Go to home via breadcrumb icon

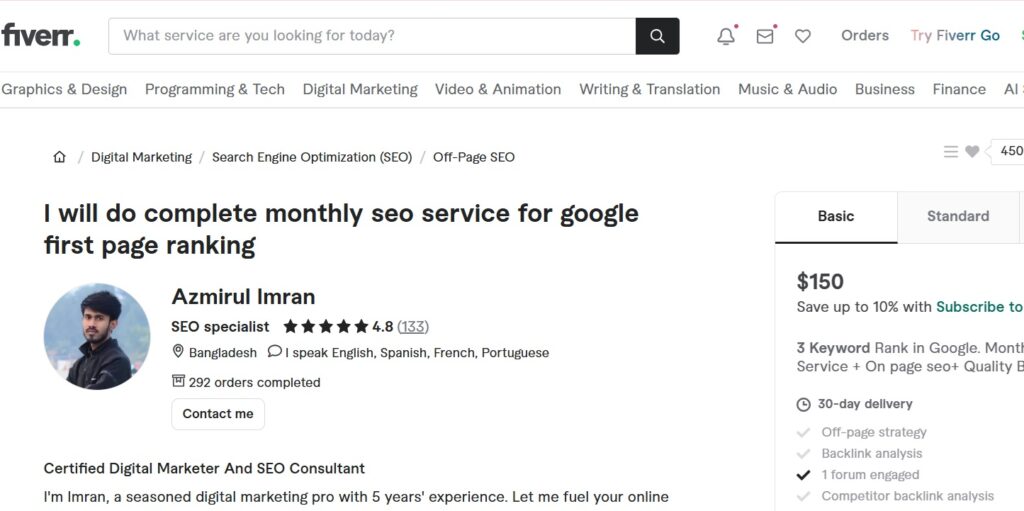(x=59, y=157)
